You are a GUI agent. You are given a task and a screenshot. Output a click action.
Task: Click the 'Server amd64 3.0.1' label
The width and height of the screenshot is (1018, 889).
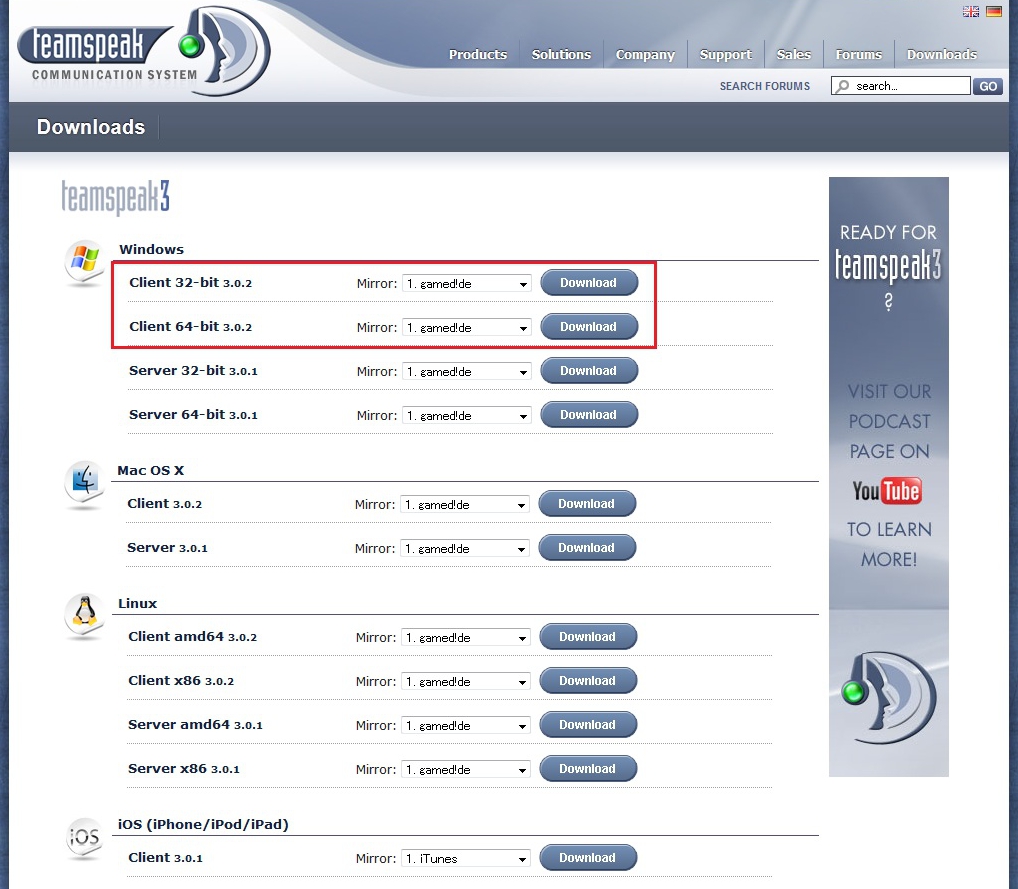[195, 725]
